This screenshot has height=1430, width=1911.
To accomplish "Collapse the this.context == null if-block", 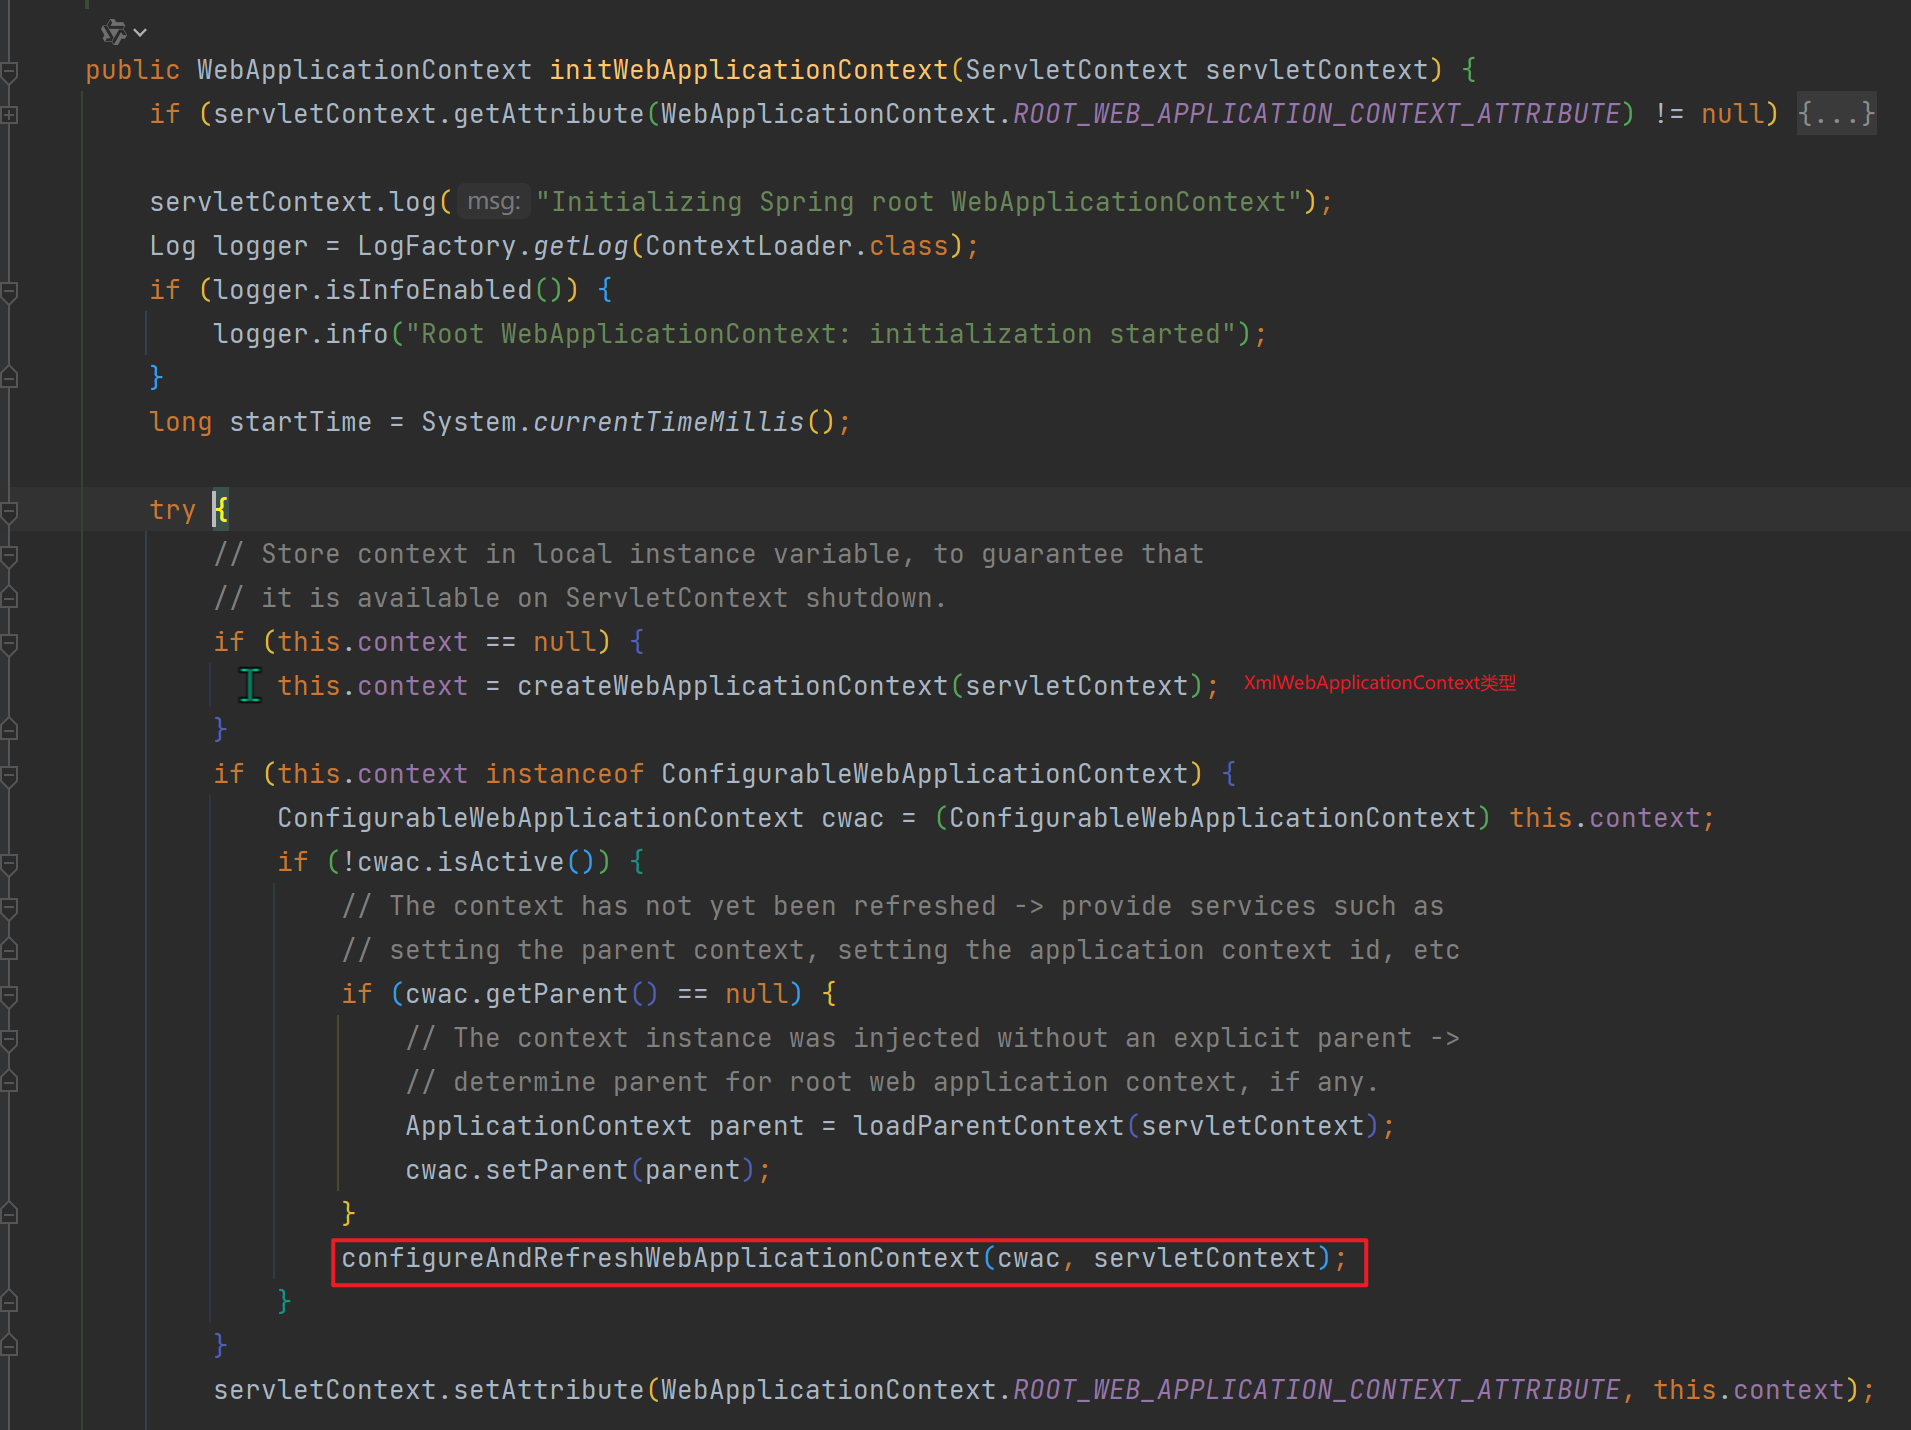I will tap(10, 643).
